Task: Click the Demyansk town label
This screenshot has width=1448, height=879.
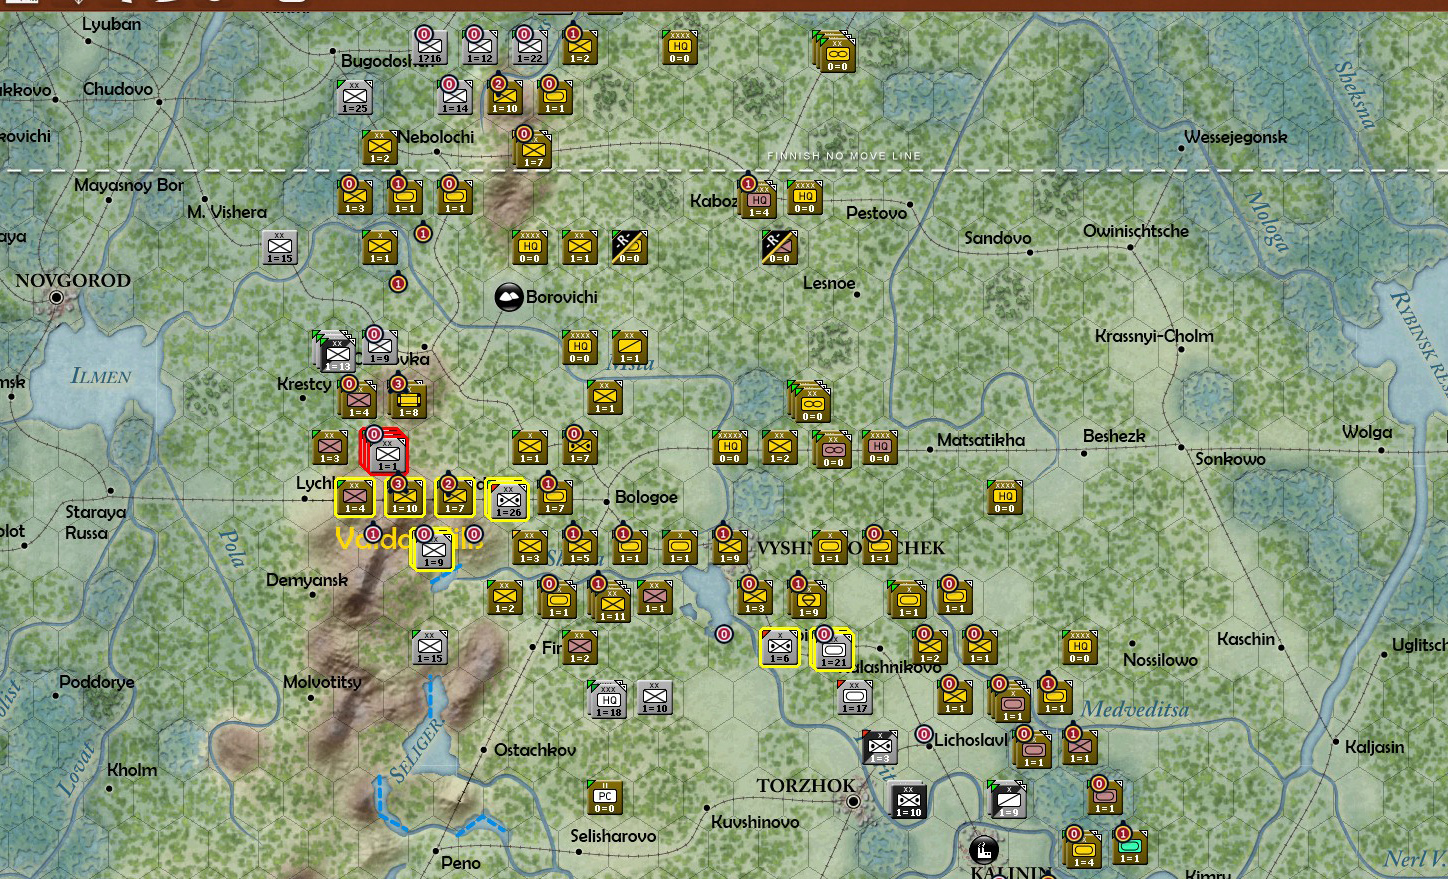Action: coord(307,580)
